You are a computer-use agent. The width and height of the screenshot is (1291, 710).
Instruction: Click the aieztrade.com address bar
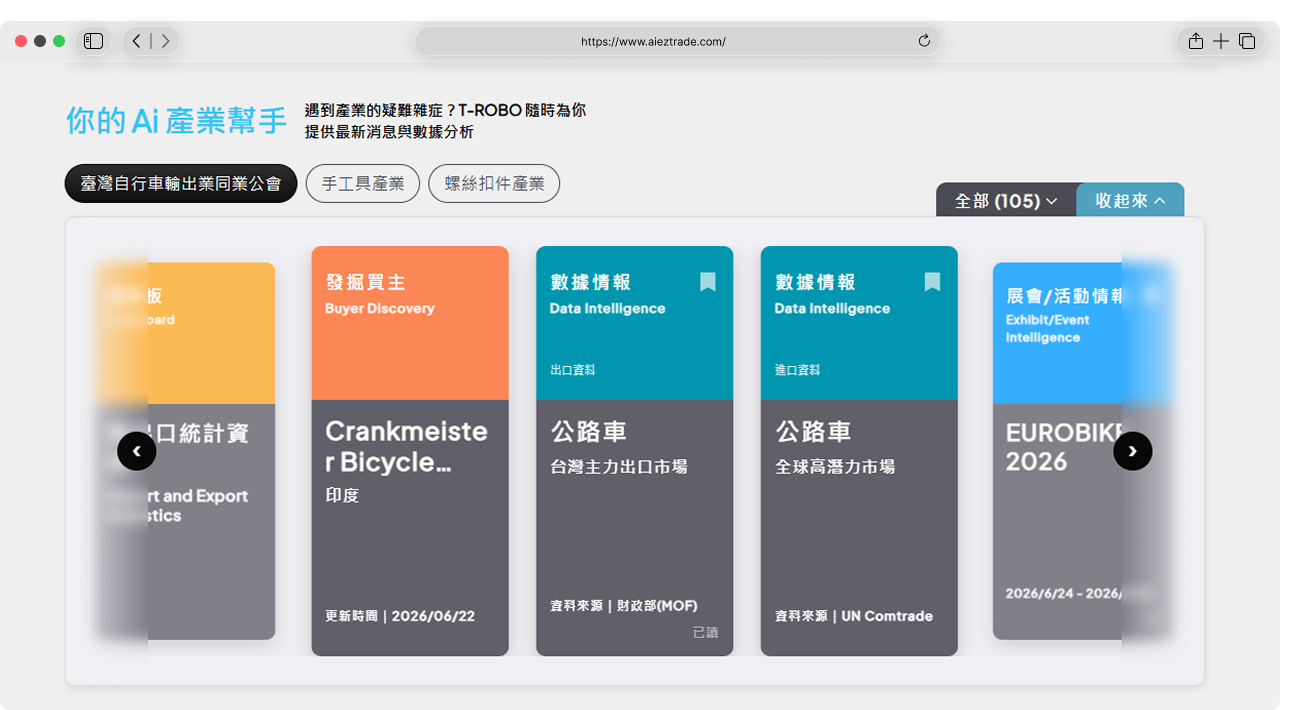pyautogui.click(x=677, y=41)
